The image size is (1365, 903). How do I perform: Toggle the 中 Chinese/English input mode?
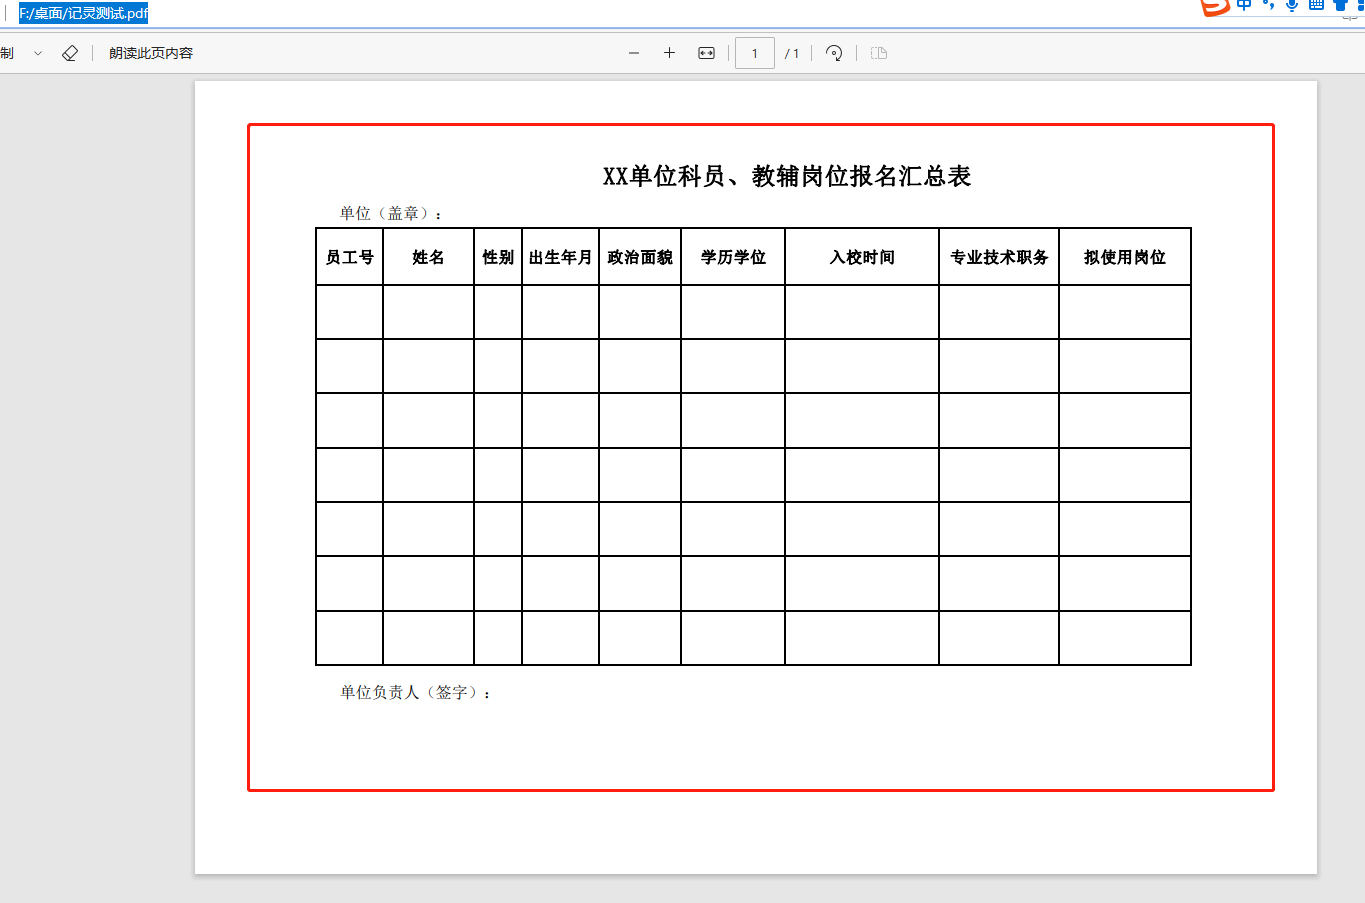click(1244, 5)
